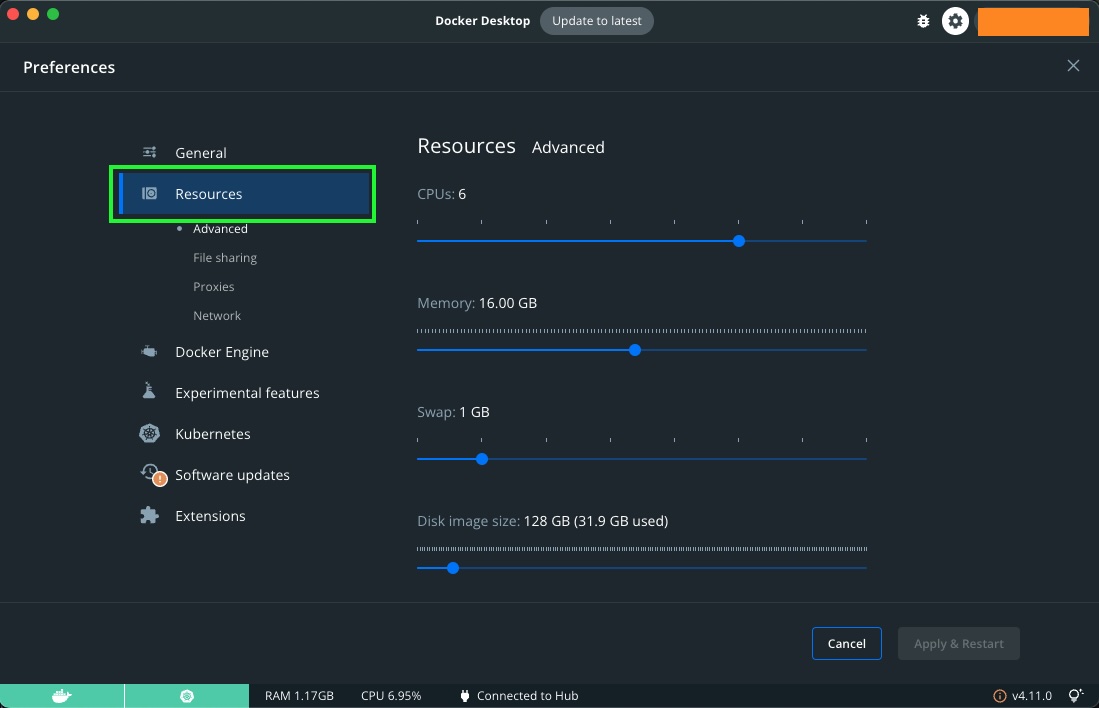Click the yellow macOS minimize button
Viewport: 1099px width, 708px height.
pos(33,14)
